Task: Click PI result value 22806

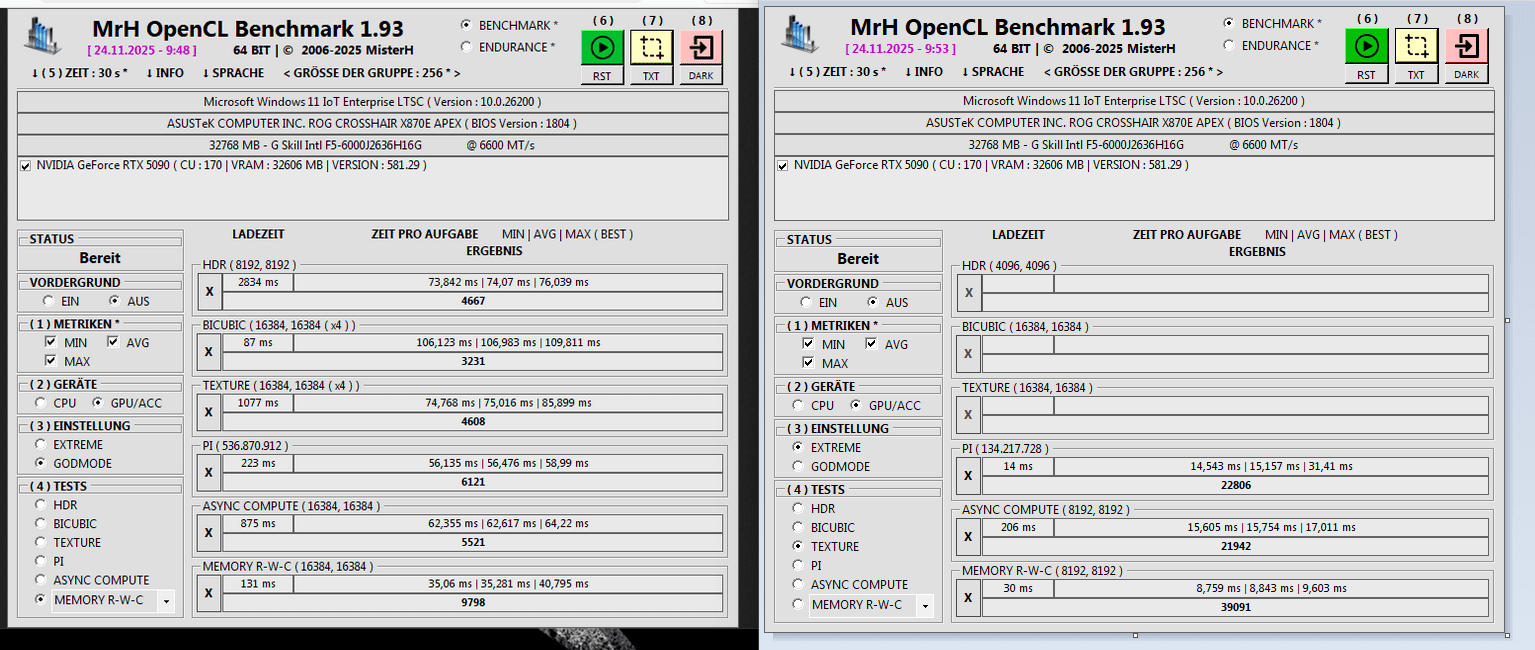Action: tap(1236, 485)
